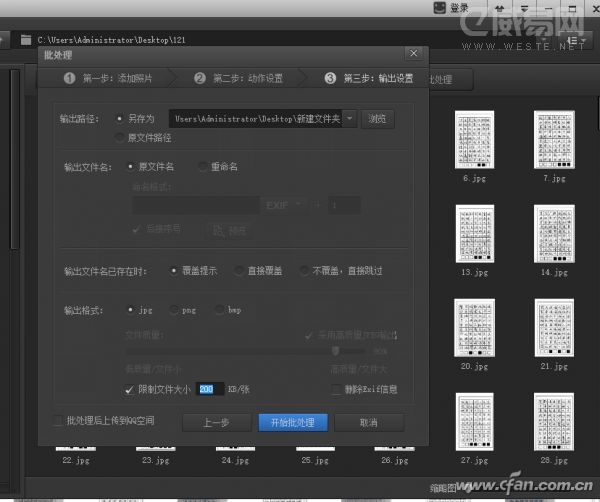Select the 重命名 radio button

coord(202,166)
